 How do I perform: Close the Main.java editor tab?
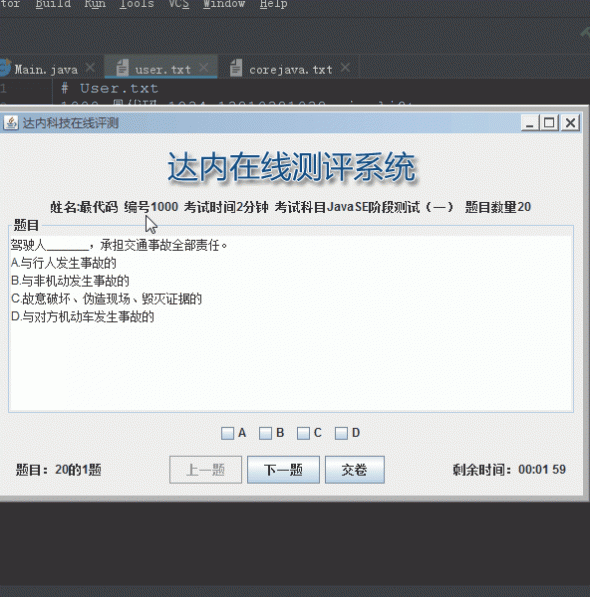(91, 68)
